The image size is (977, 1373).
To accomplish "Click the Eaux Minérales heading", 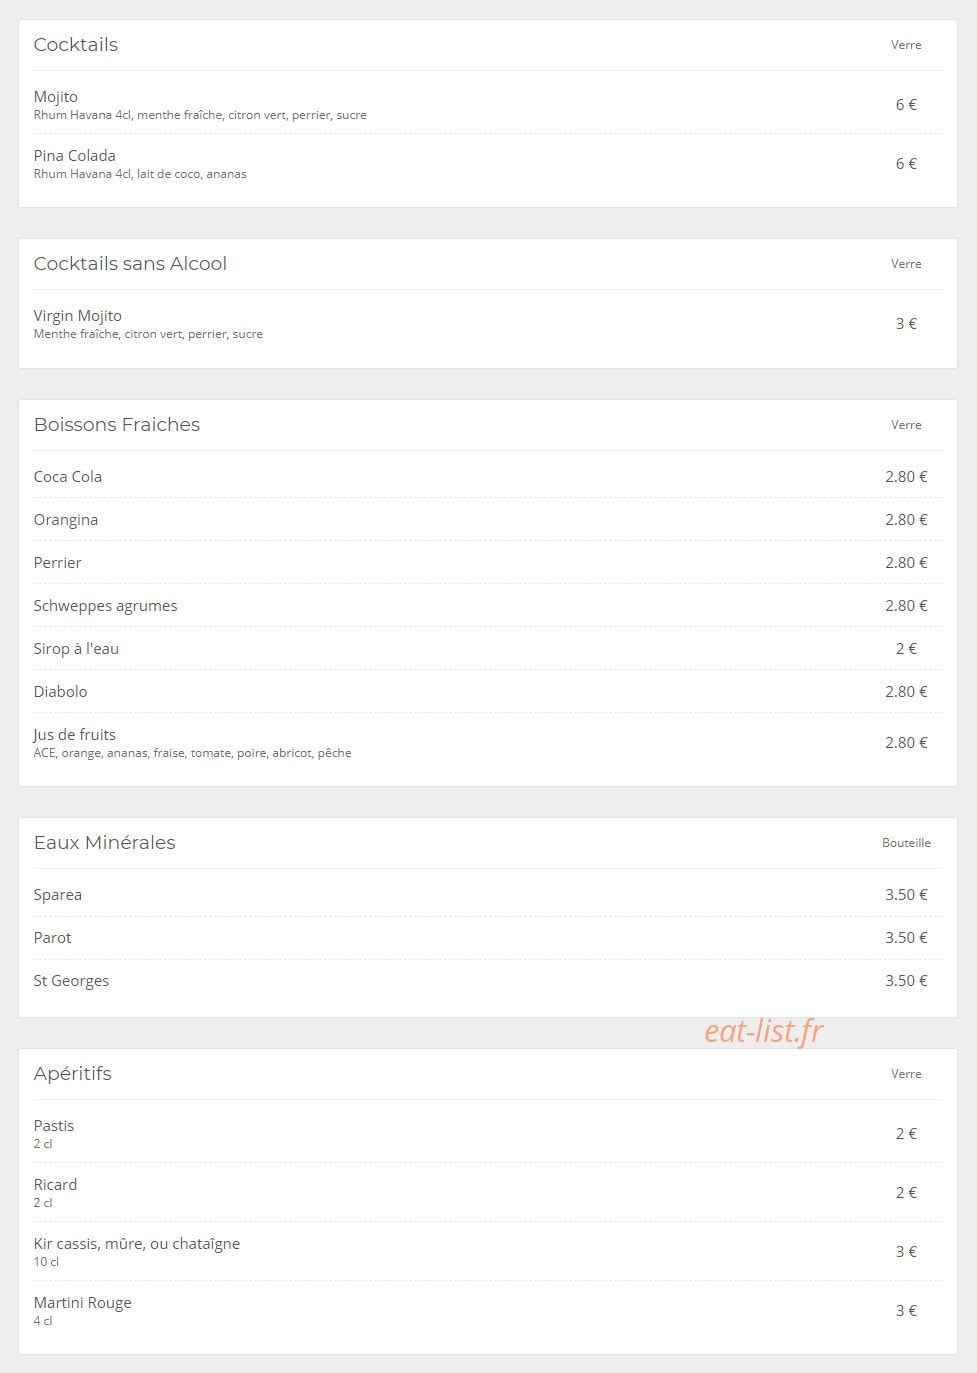I will point(105,843).
